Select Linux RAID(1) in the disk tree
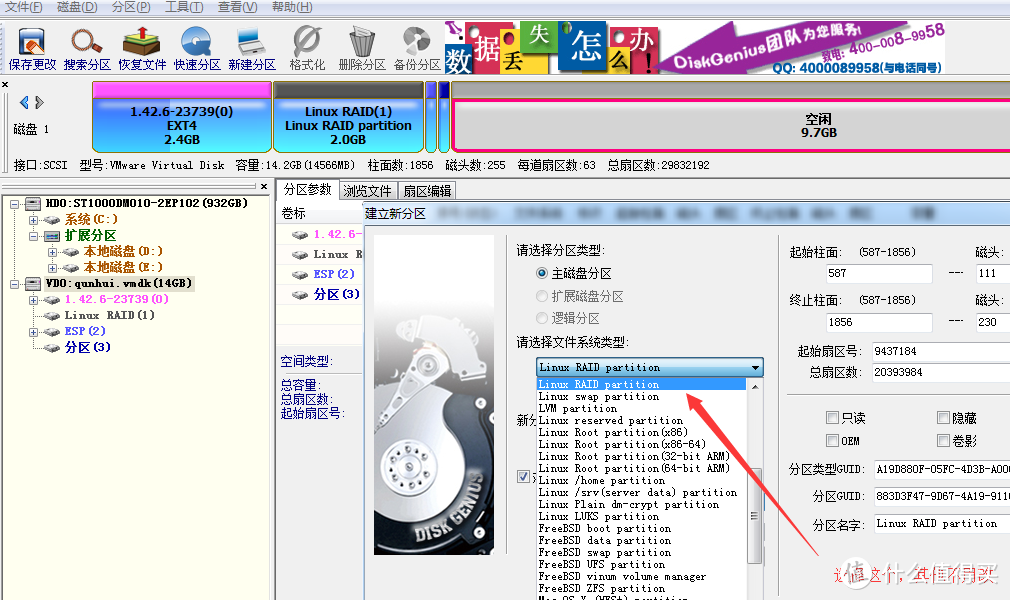Screen dimensions: 1010x600 coord(109,315)
